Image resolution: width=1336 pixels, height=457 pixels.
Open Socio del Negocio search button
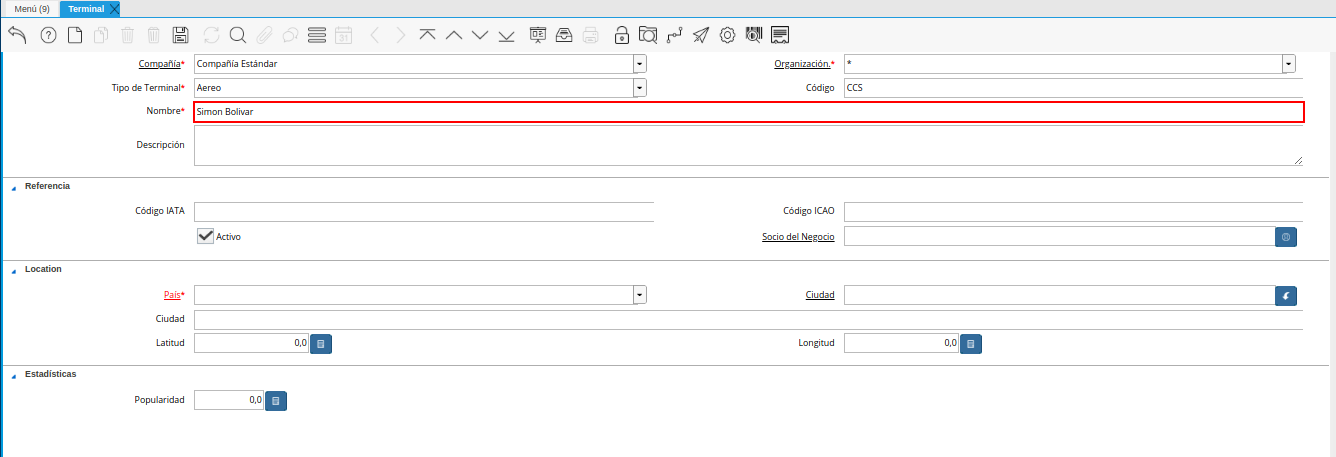click(x=1286, y=237)
